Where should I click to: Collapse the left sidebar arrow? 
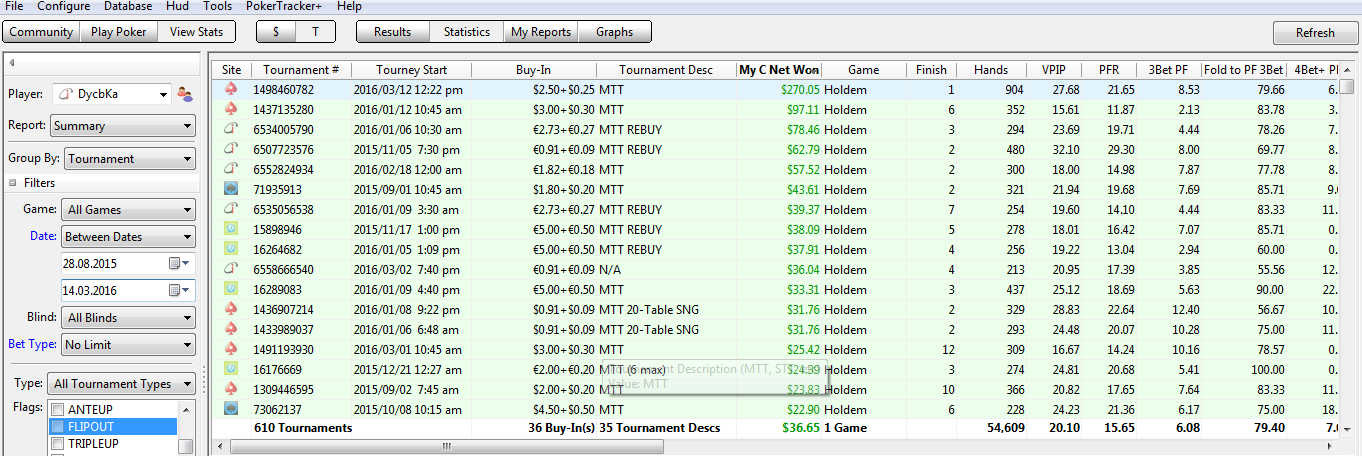click(12, 63)
